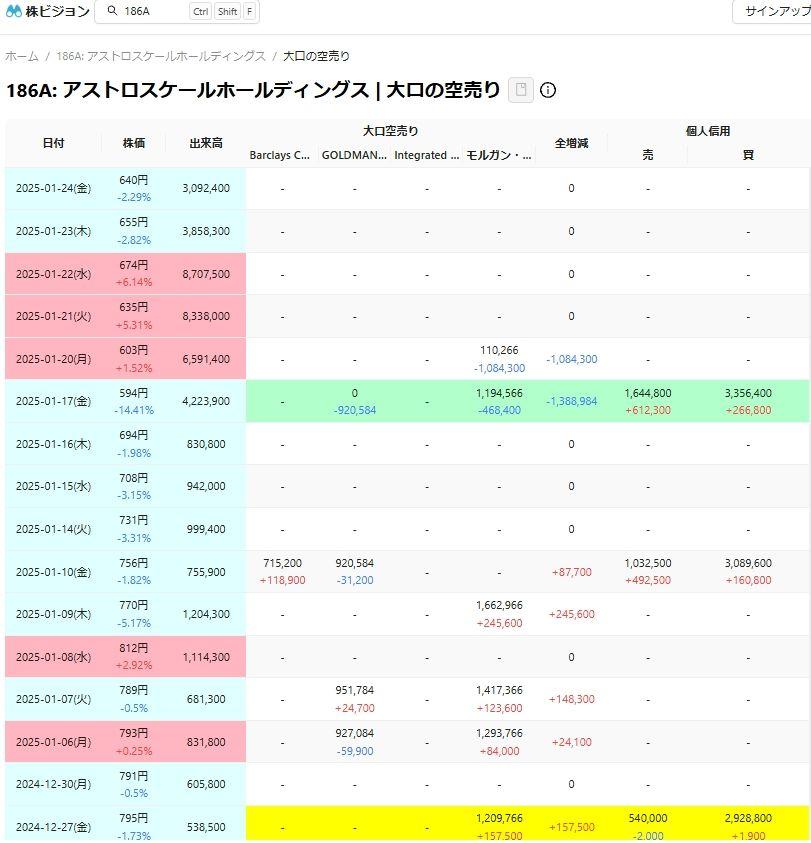Click the copy page icon beside title
The image size is (811, 843).
pyautogui.click(x=520, y=90)
